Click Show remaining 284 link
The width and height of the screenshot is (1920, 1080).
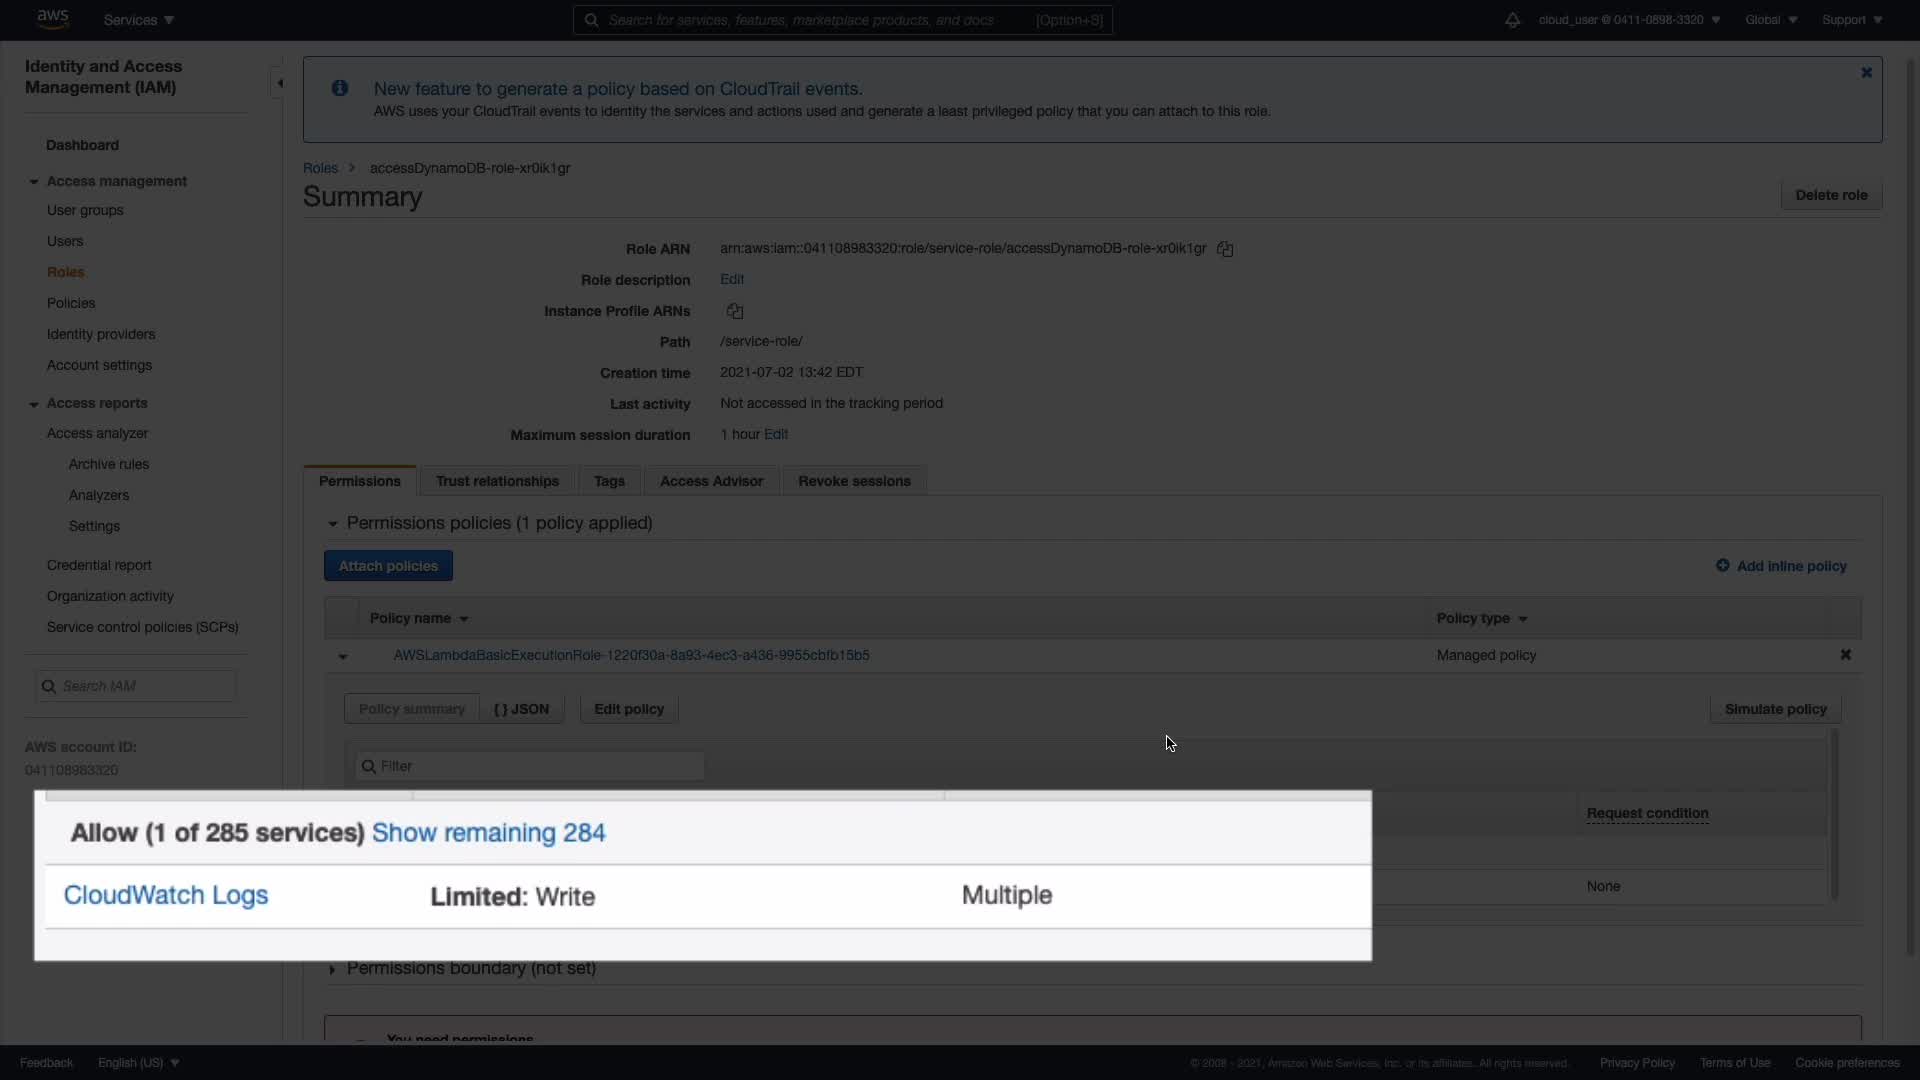pos(488,833)
